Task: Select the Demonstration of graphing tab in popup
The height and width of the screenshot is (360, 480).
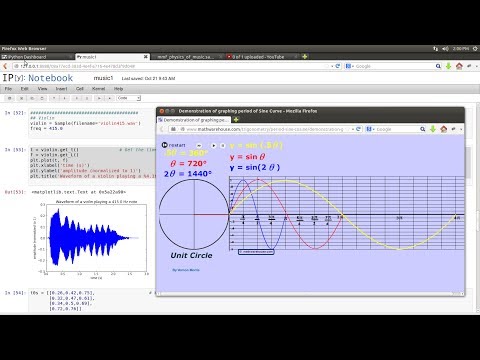Action: pyautogui.click(x=194, y=120)
